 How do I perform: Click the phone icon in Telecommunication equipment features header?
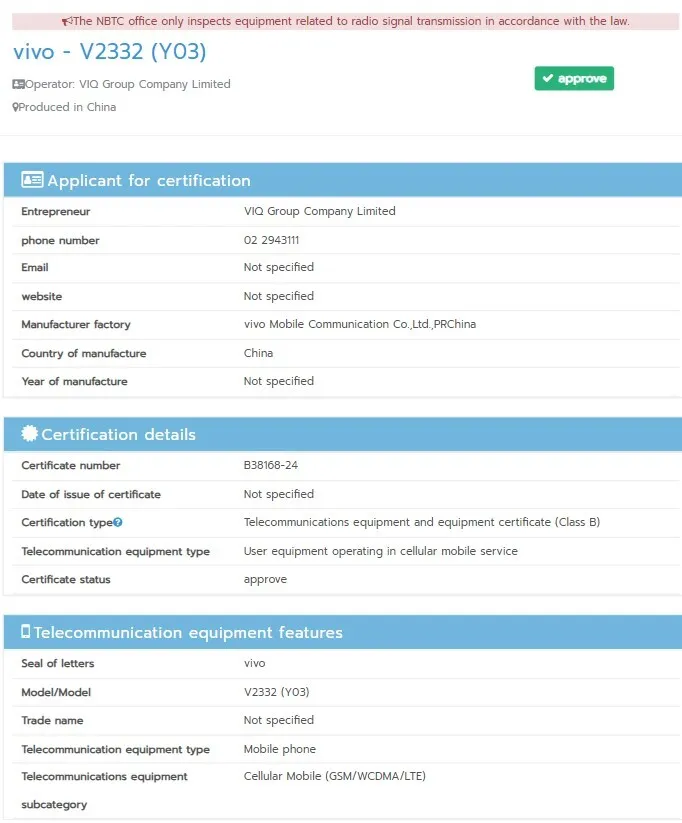tap(25, 633)
